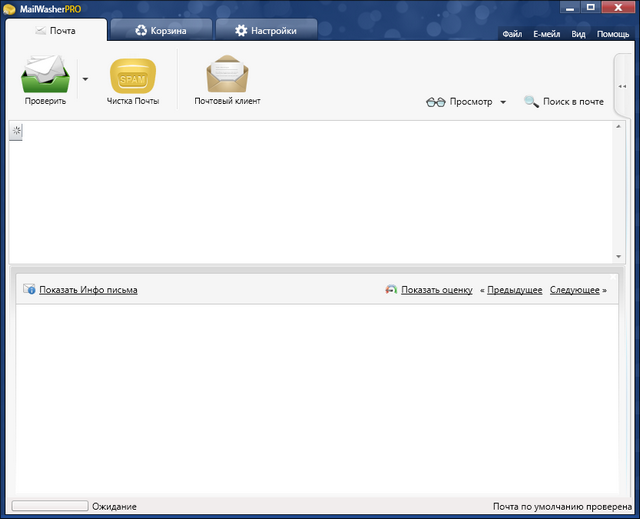Open the Почтовый клиент envelope icon
640x519 pixels.
[x=227, y=74]
